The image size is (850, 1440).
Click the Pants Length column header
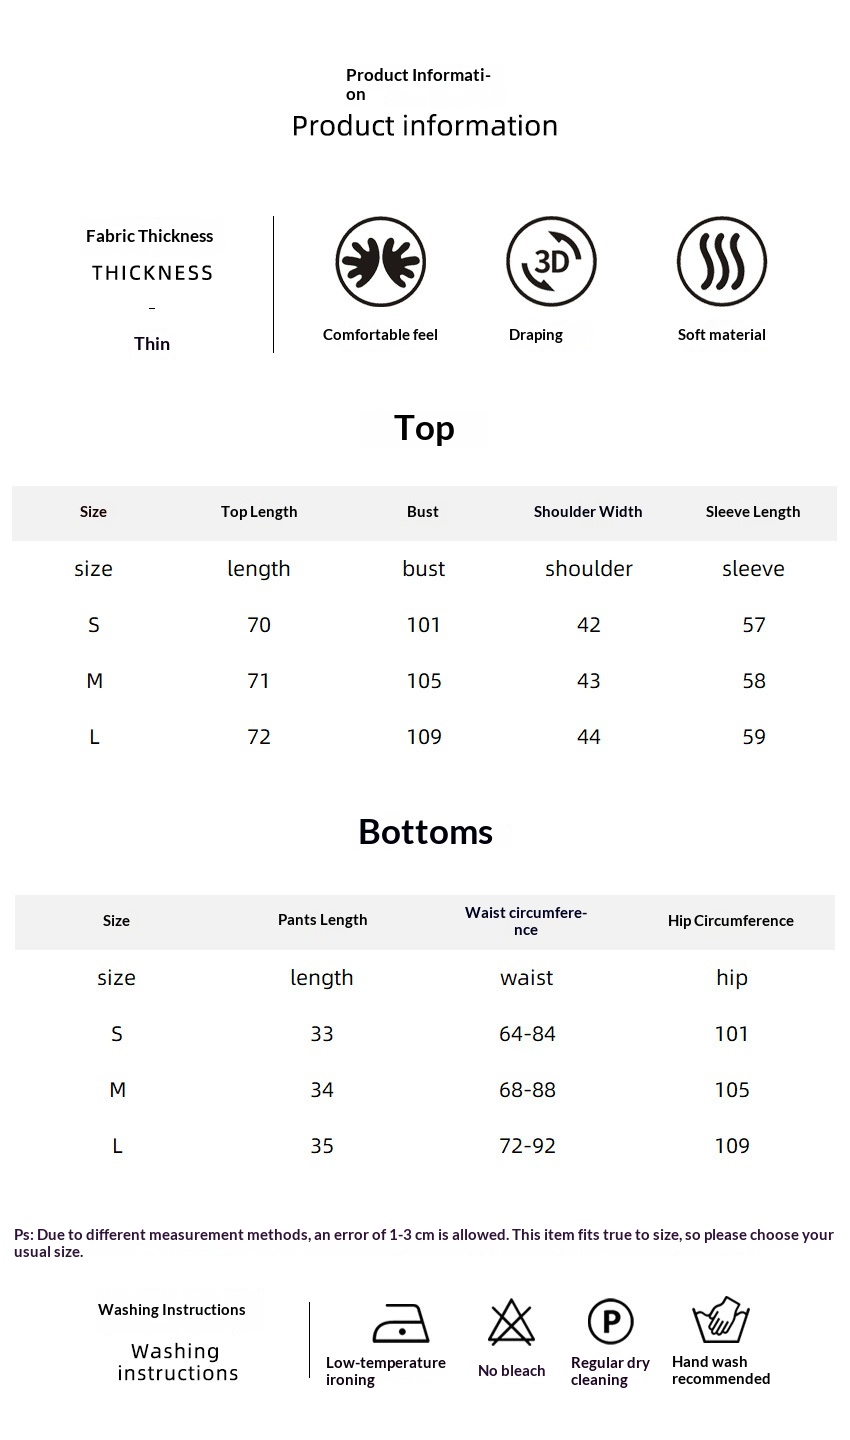pos(322,920)
